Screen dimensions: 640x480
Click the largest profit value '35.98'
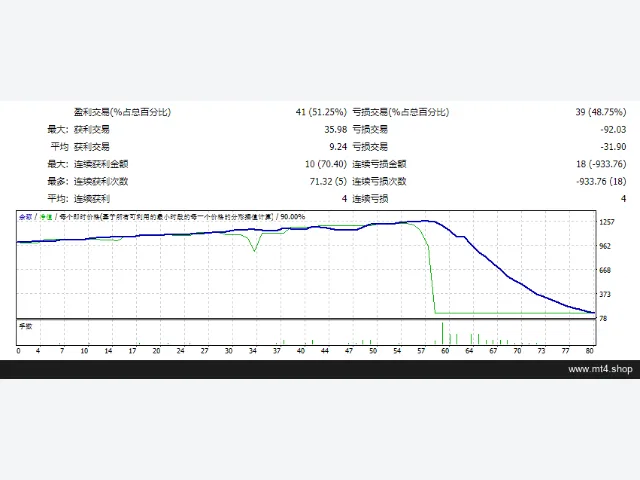pos(336,129)
